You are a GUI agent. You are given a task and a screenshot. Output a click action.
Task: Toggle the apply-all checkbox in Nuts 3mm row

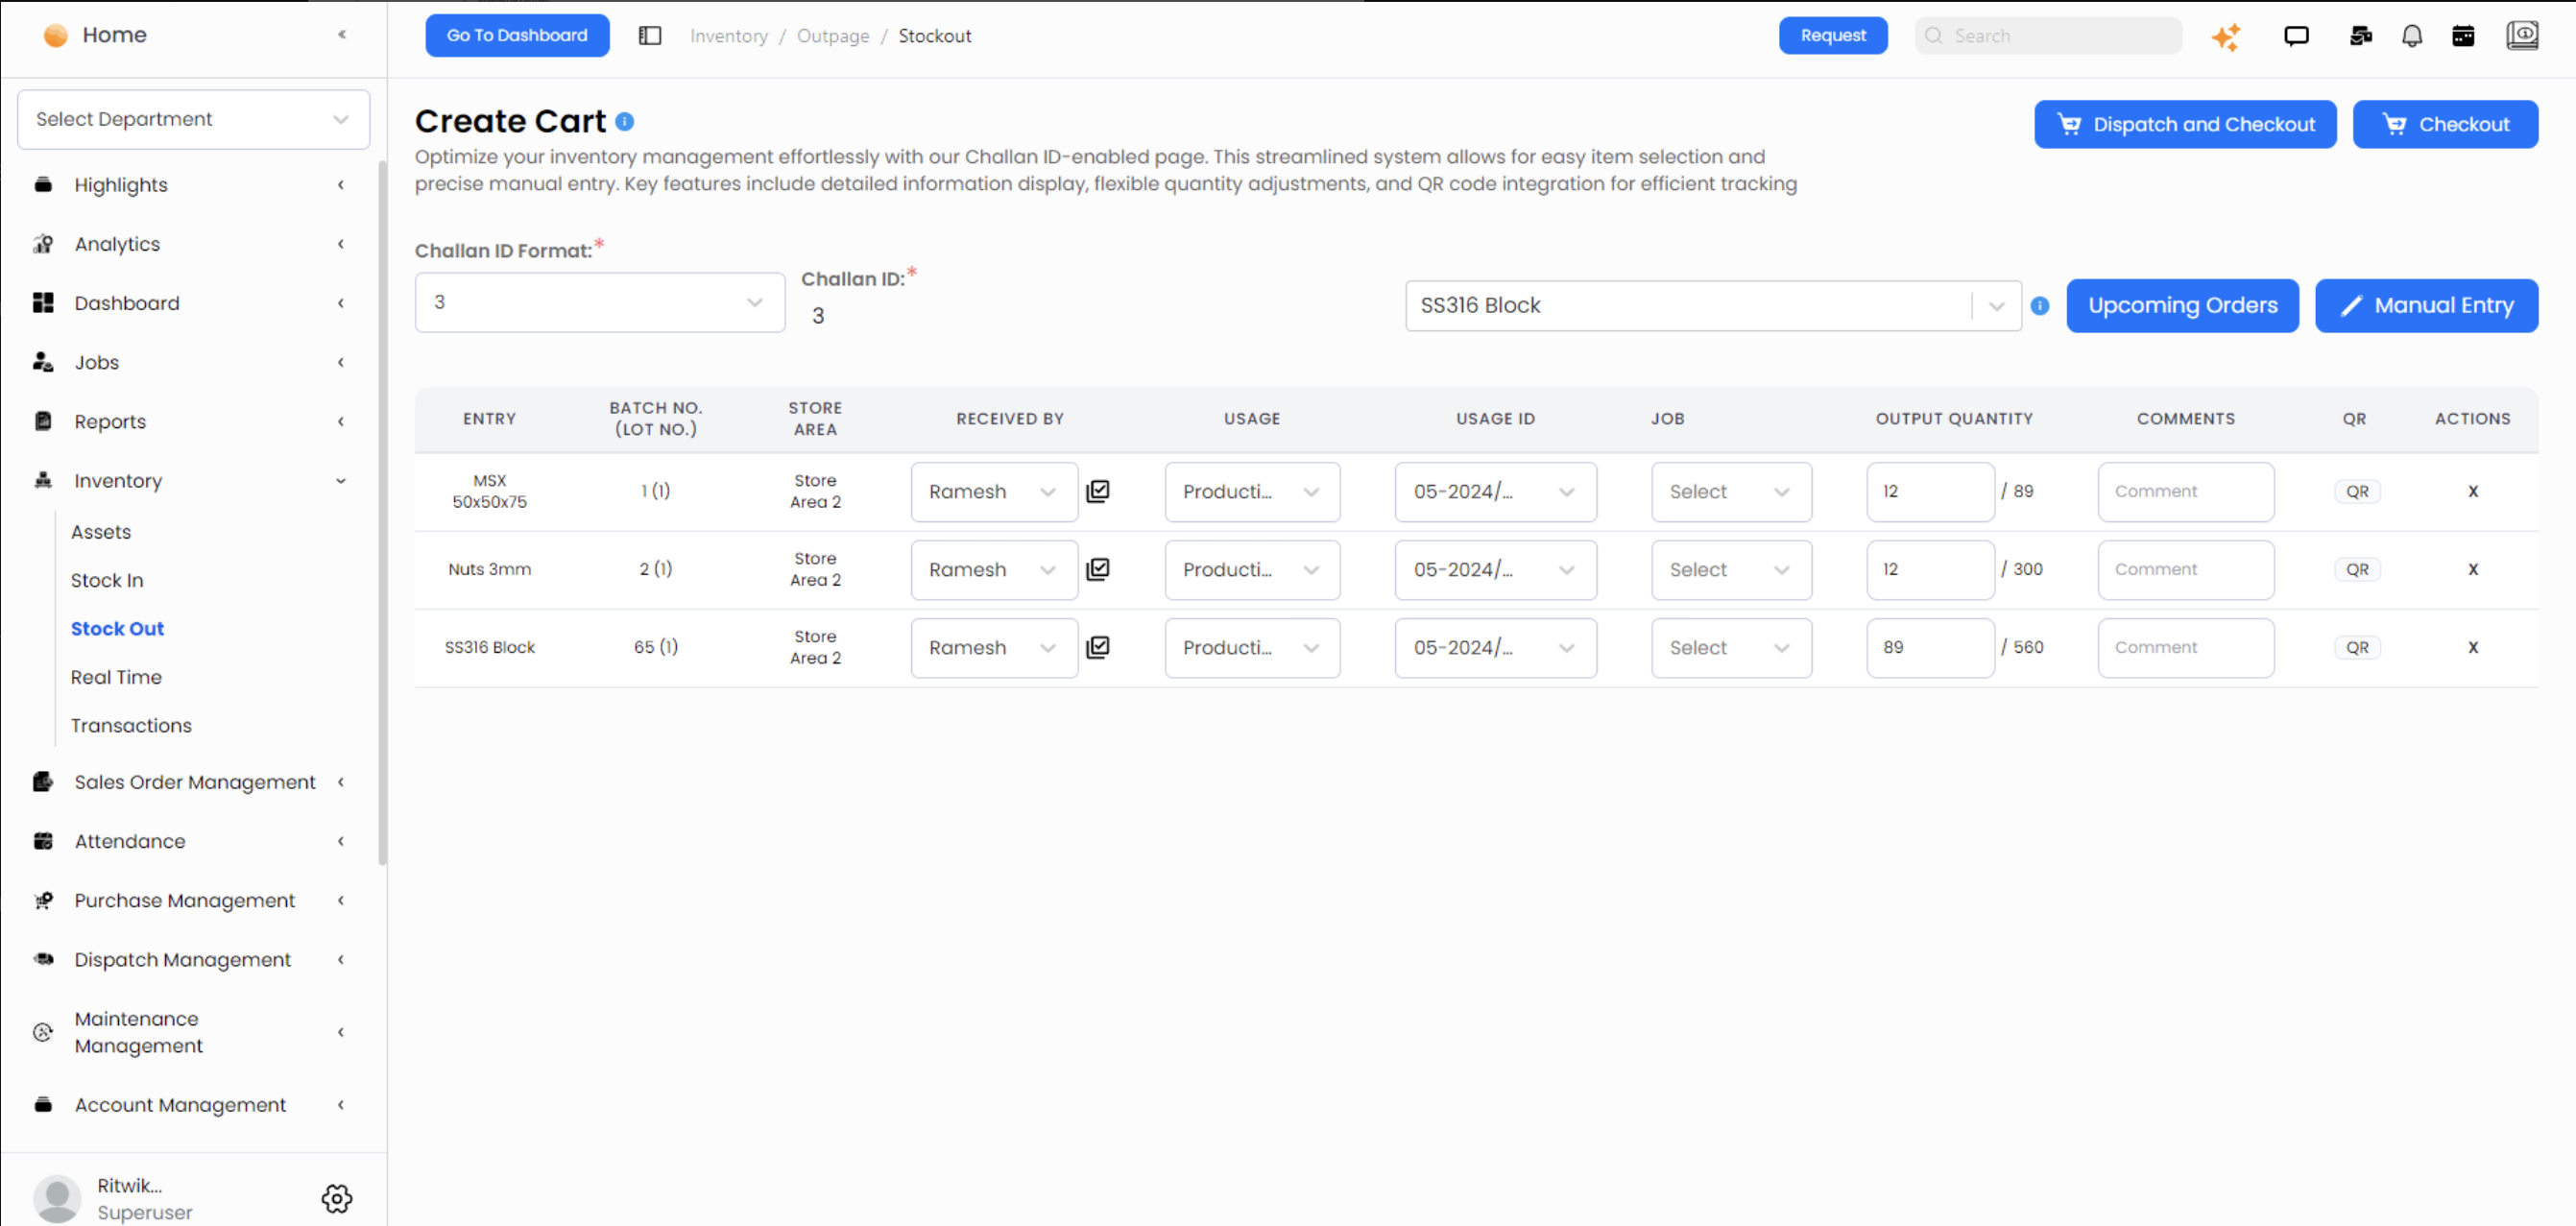pyautogui.click(x=1098, y=569)
